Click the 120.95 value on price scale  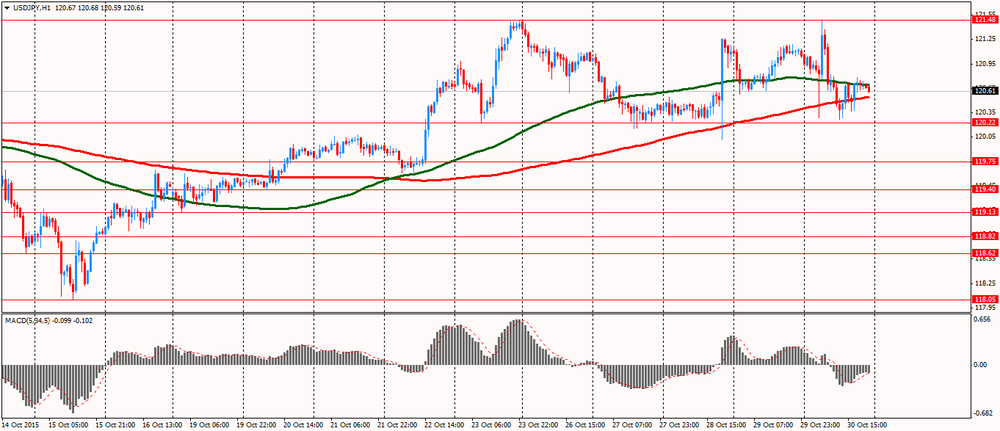pos(985,63)
